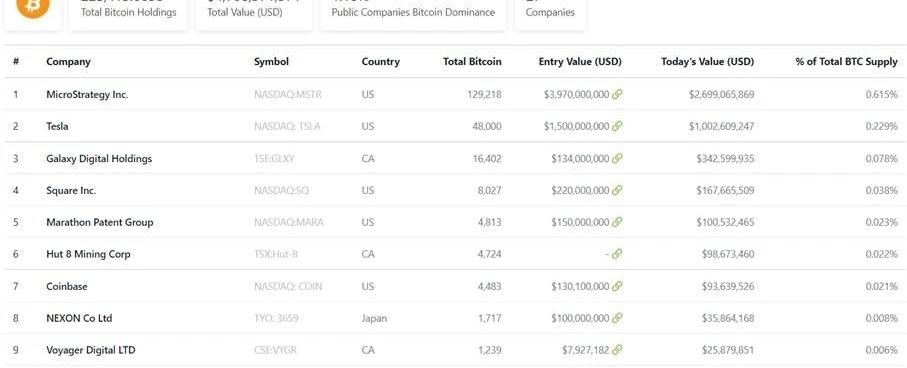The image size is (907, 368).
Task: Select the Total Bitcoin Holdings stat card
Action: click(x=128, y=13)
